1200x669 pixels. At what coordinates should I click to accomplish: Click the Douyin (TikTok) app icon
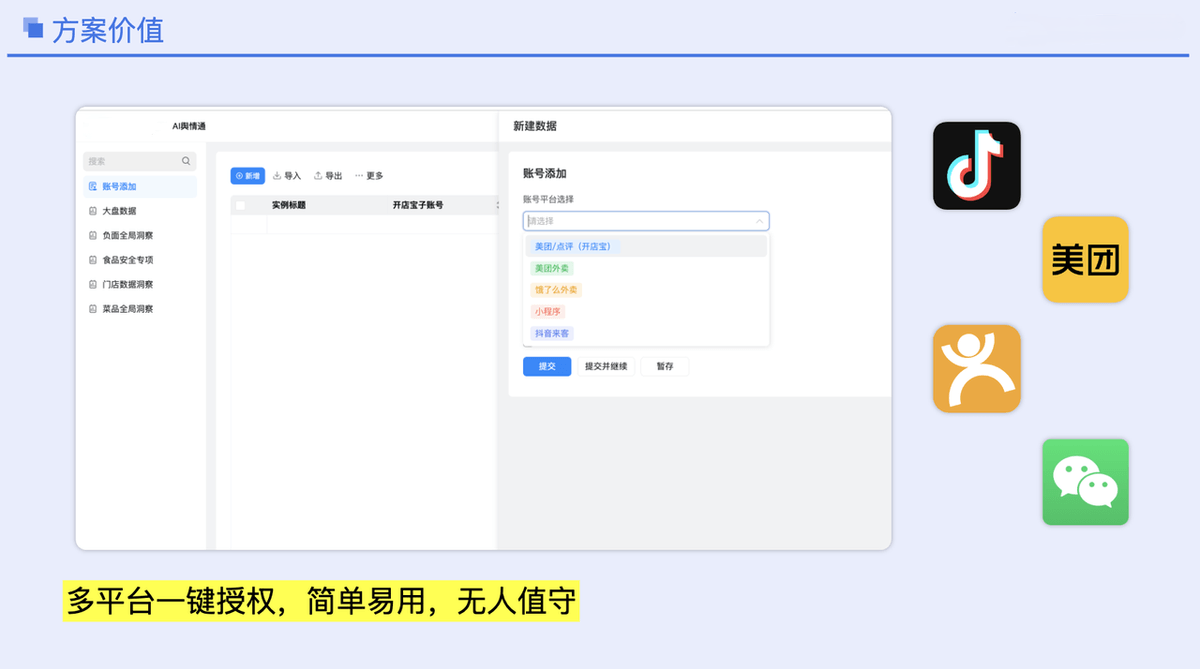(x=976, y=165)
